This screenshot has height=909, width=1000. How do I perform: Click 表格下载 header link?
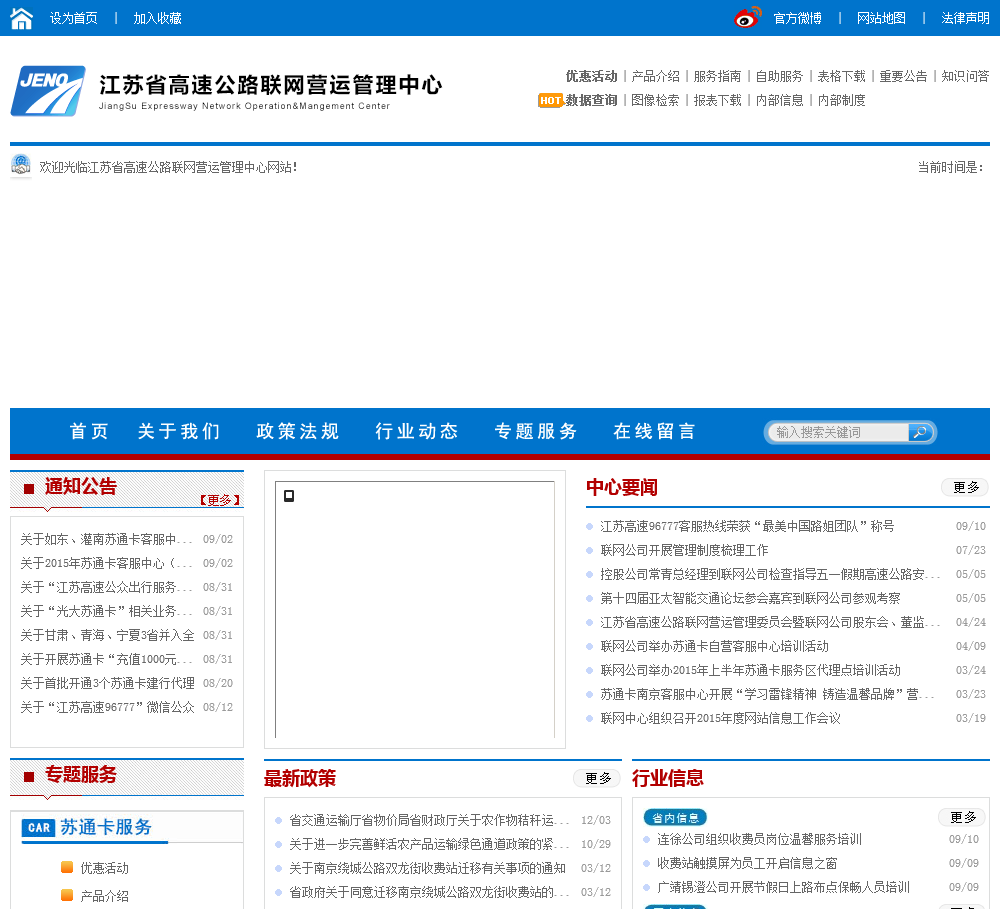842,76
